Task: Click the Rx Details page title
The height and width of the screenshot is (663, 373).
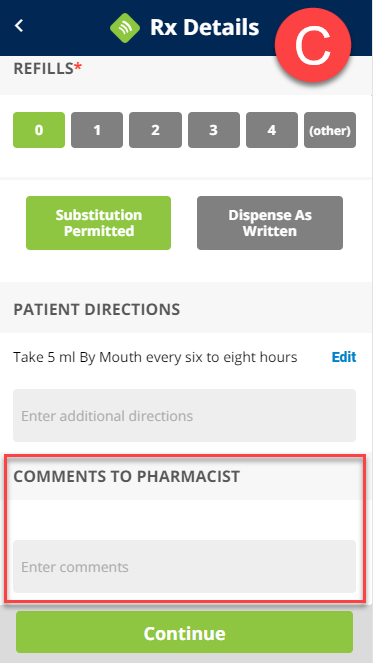Action: tap(205, 27)
